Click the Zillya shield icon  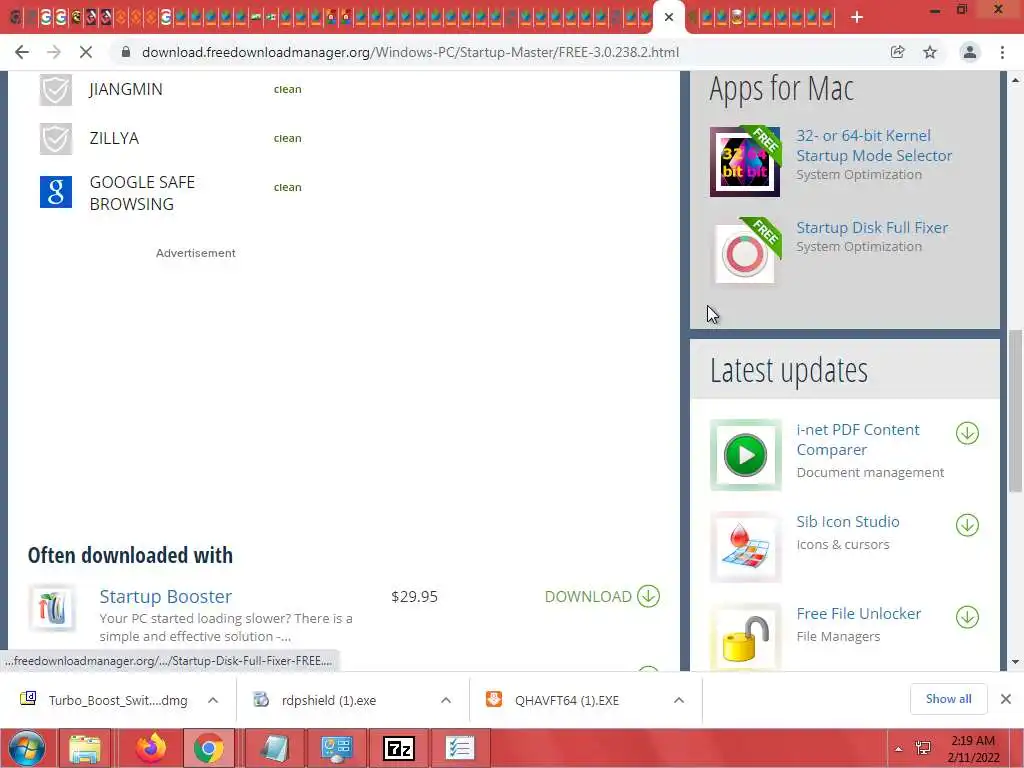tap(56, 138)
